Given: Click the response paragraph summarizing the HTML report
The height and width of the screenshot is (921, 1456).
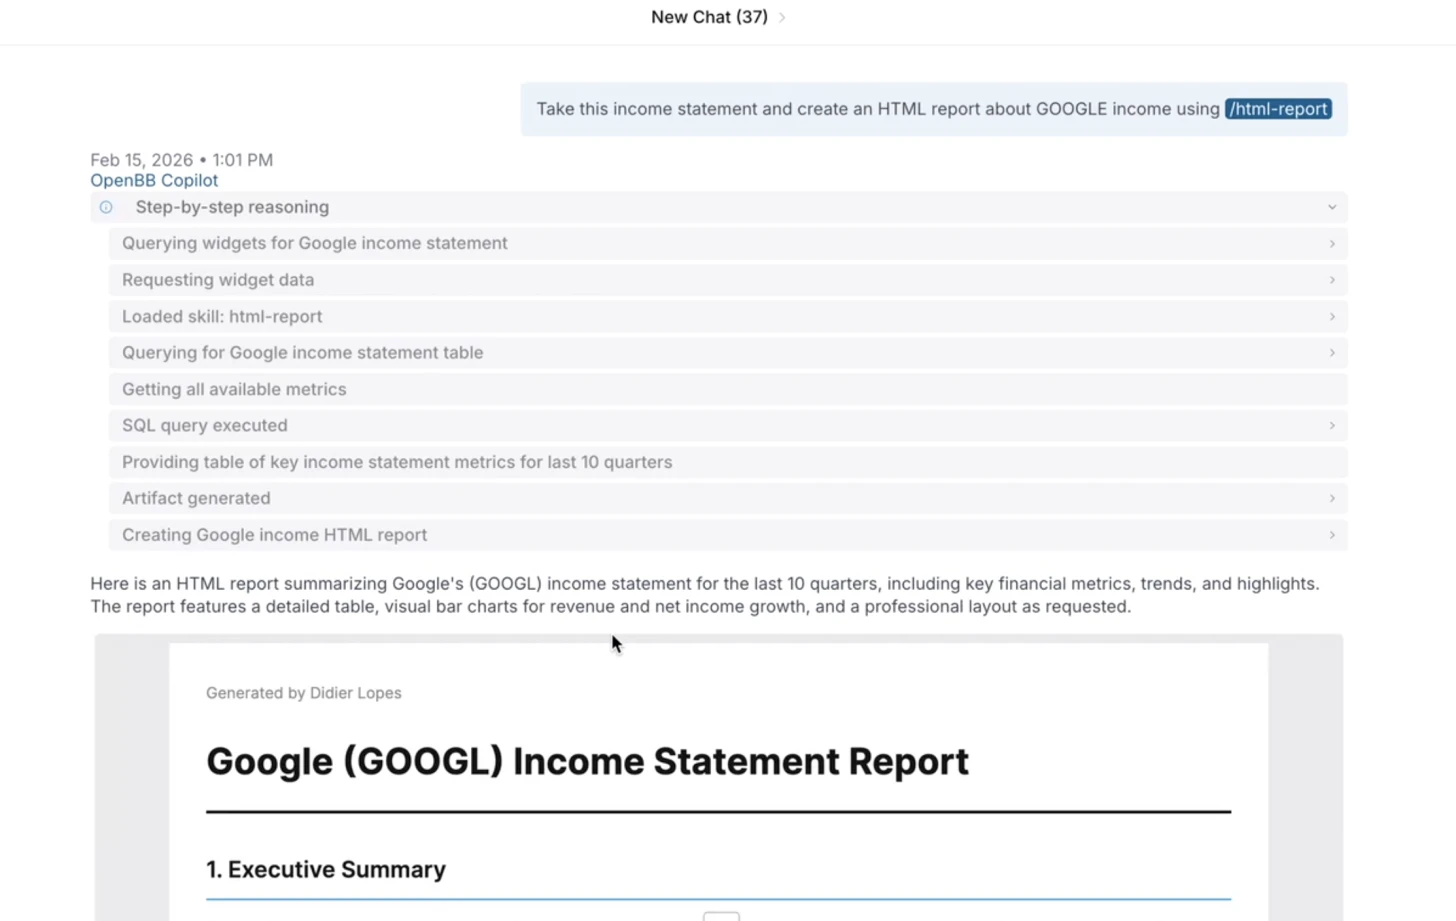Looking at the screenshot, I should pos(705,595).
